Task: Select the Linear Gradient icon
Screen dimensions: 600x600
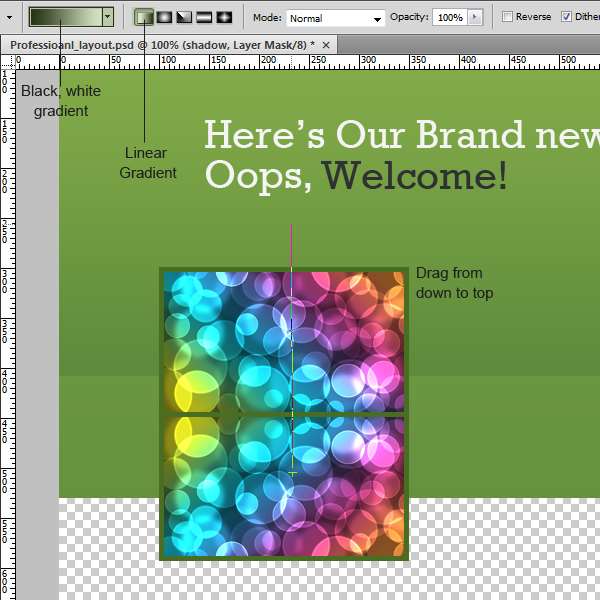Action: 144,17
